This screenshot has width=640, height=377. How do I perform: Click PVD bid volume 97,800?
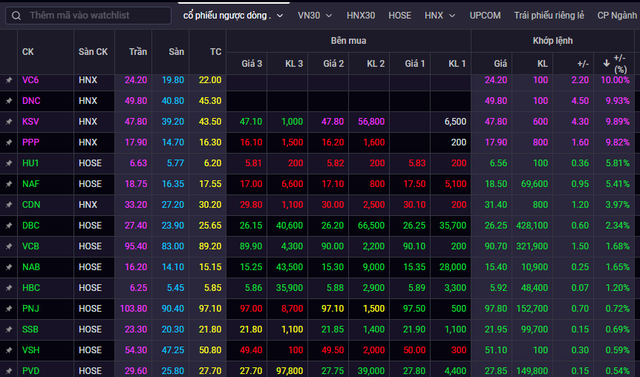tap(289, 371)
